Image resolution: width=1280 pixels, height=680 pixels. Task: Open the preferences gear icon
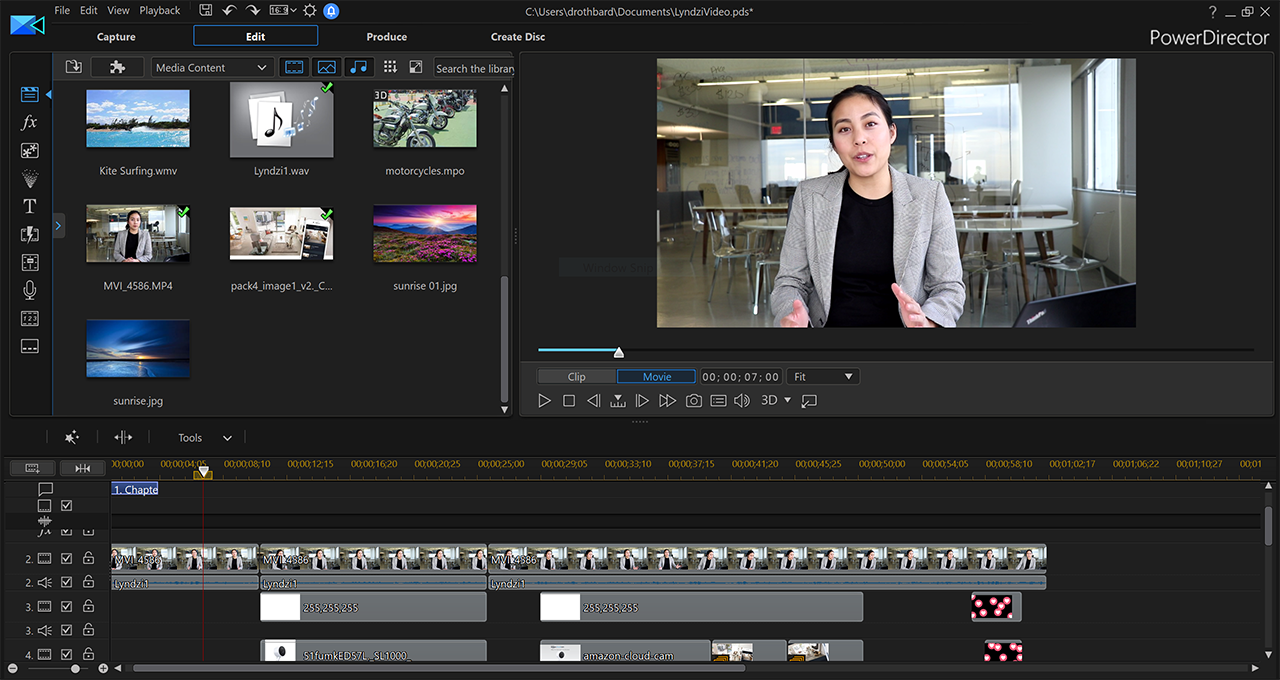[x=310, y=10]
